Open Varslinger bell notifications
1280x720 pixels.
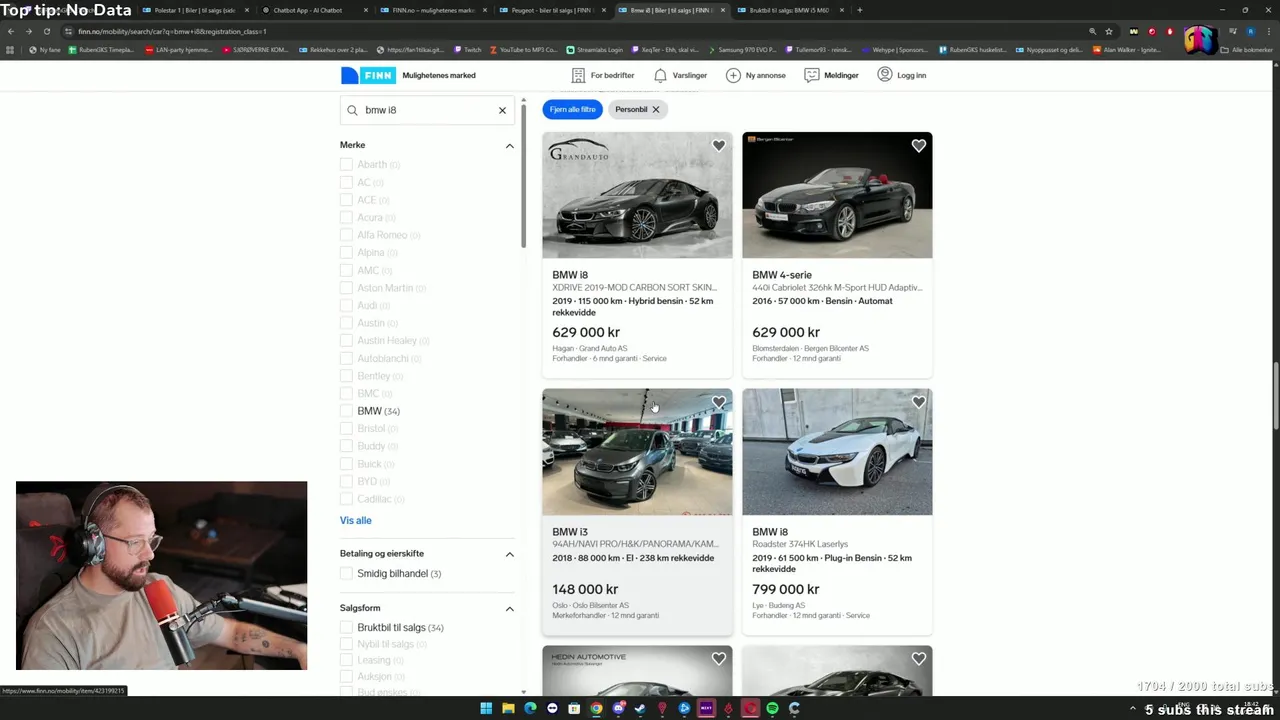click(680, 75)
